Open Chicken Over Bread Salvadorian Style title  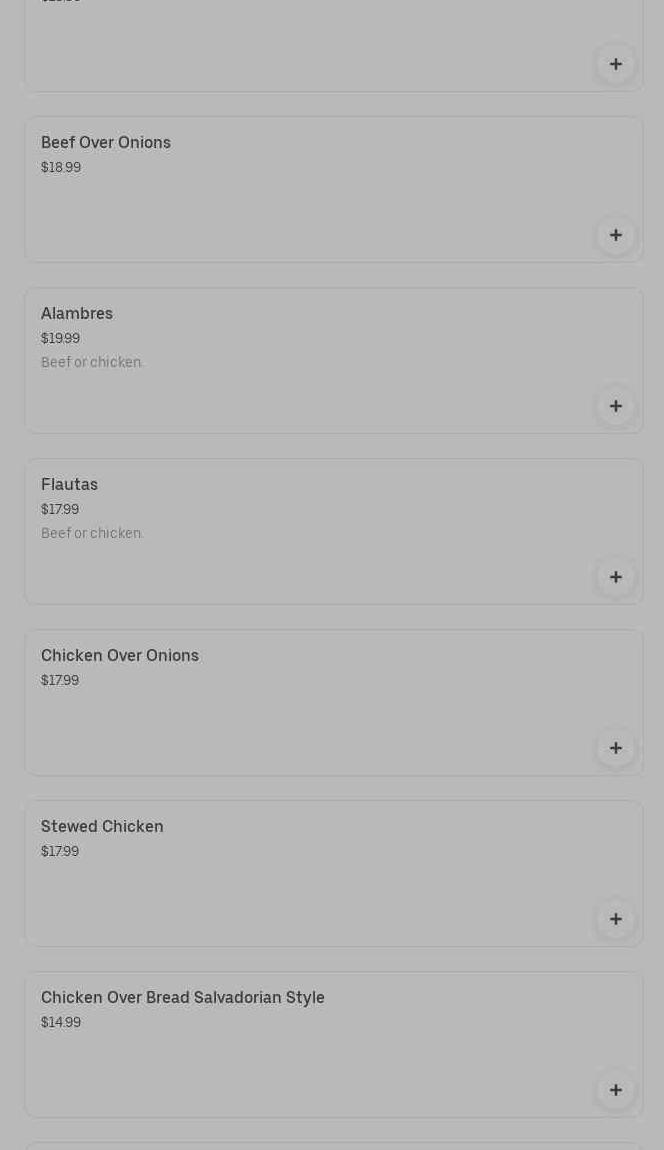click(183, 997)
